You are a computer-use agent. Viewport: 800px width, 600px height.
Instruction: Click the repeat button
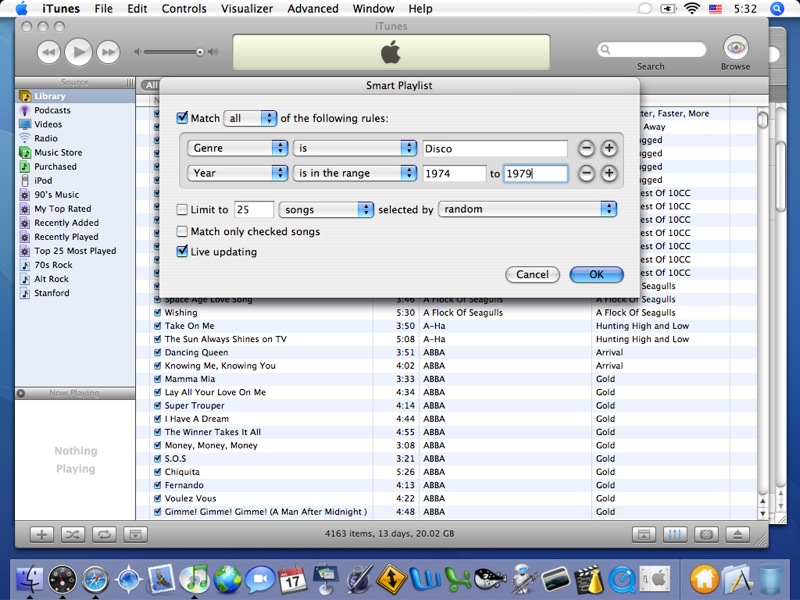pyautogui.click(x=104, y=534)
